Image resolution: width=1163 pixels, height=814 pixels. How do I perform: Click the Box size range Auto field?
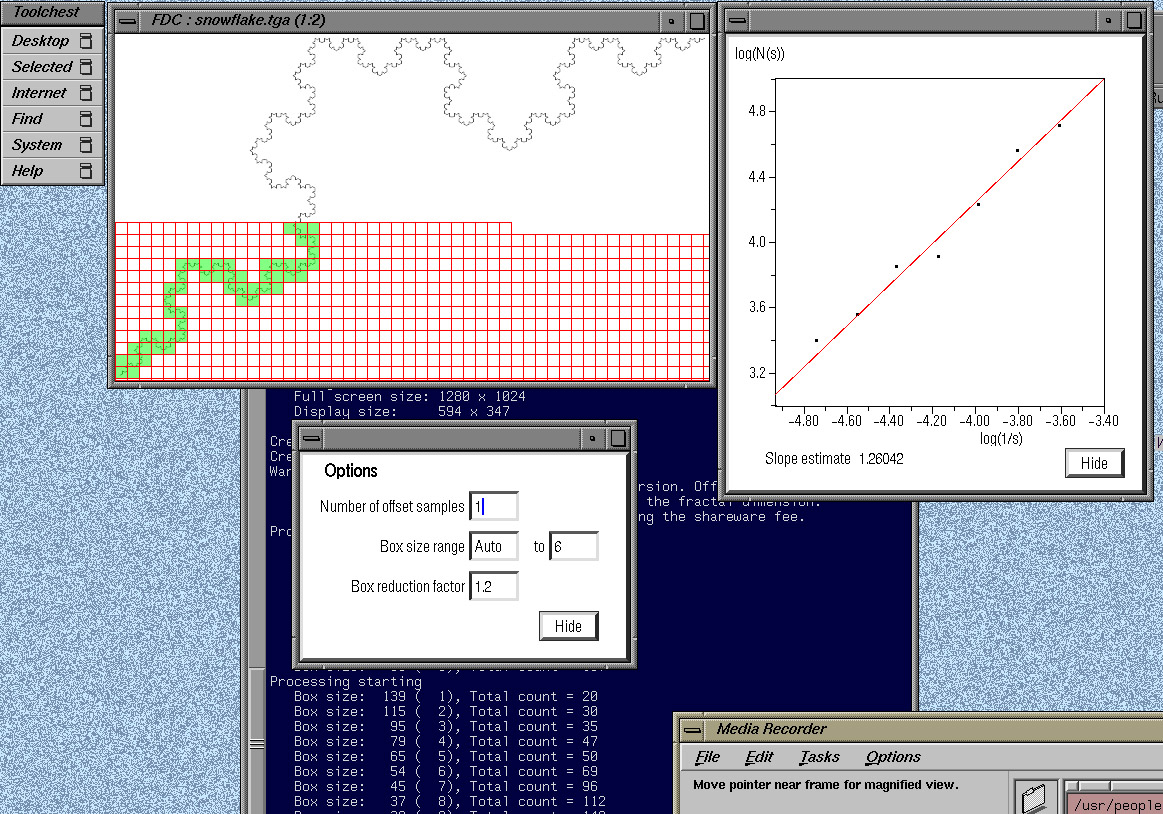point(493,547)
